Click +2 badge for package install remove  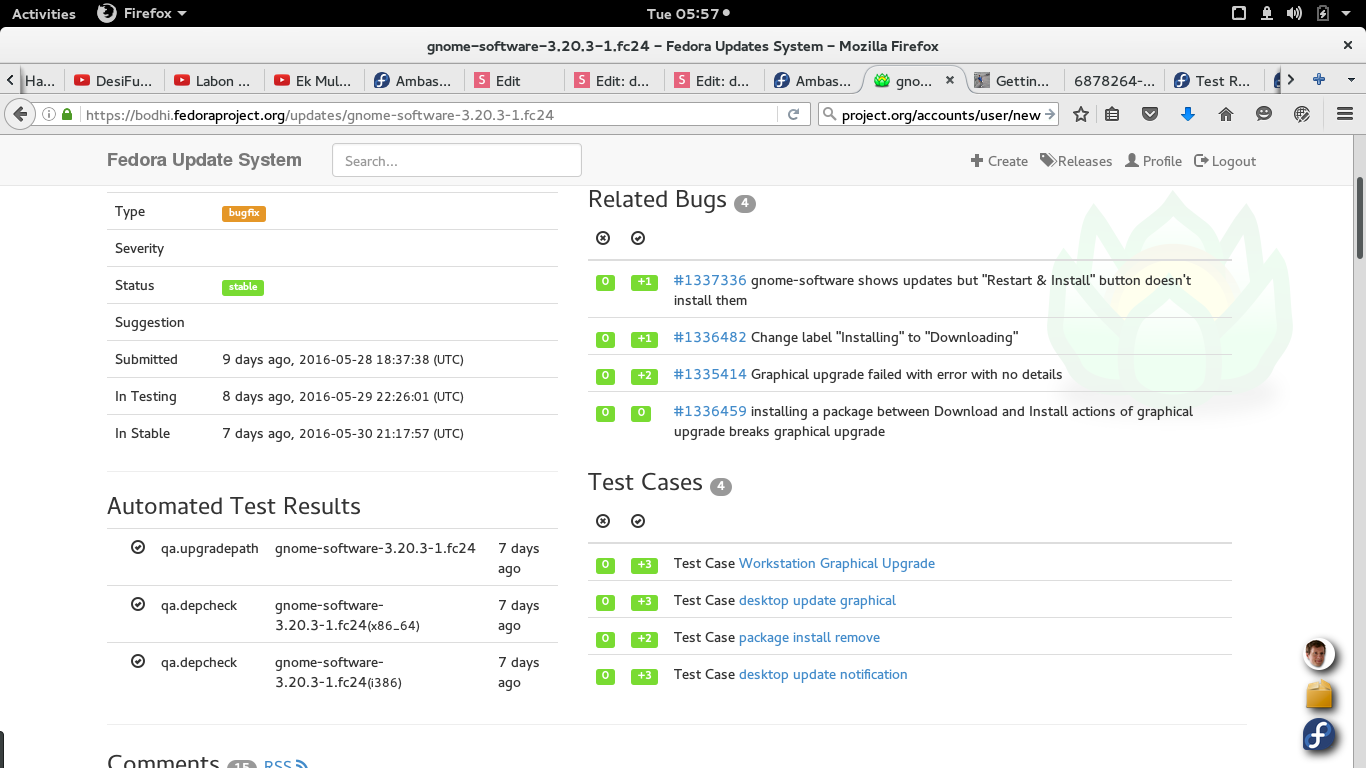[644, 639]
